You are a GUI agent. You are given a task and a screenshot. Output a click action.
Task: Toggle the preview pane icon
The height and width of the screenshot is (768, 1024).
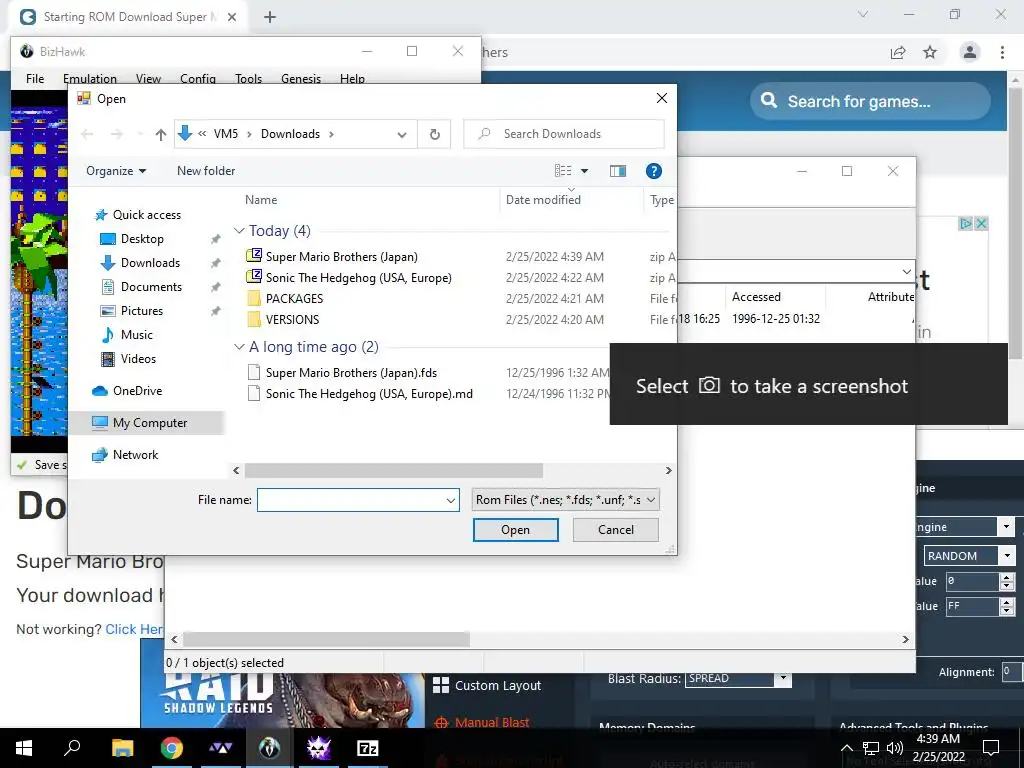coord(618,171)
